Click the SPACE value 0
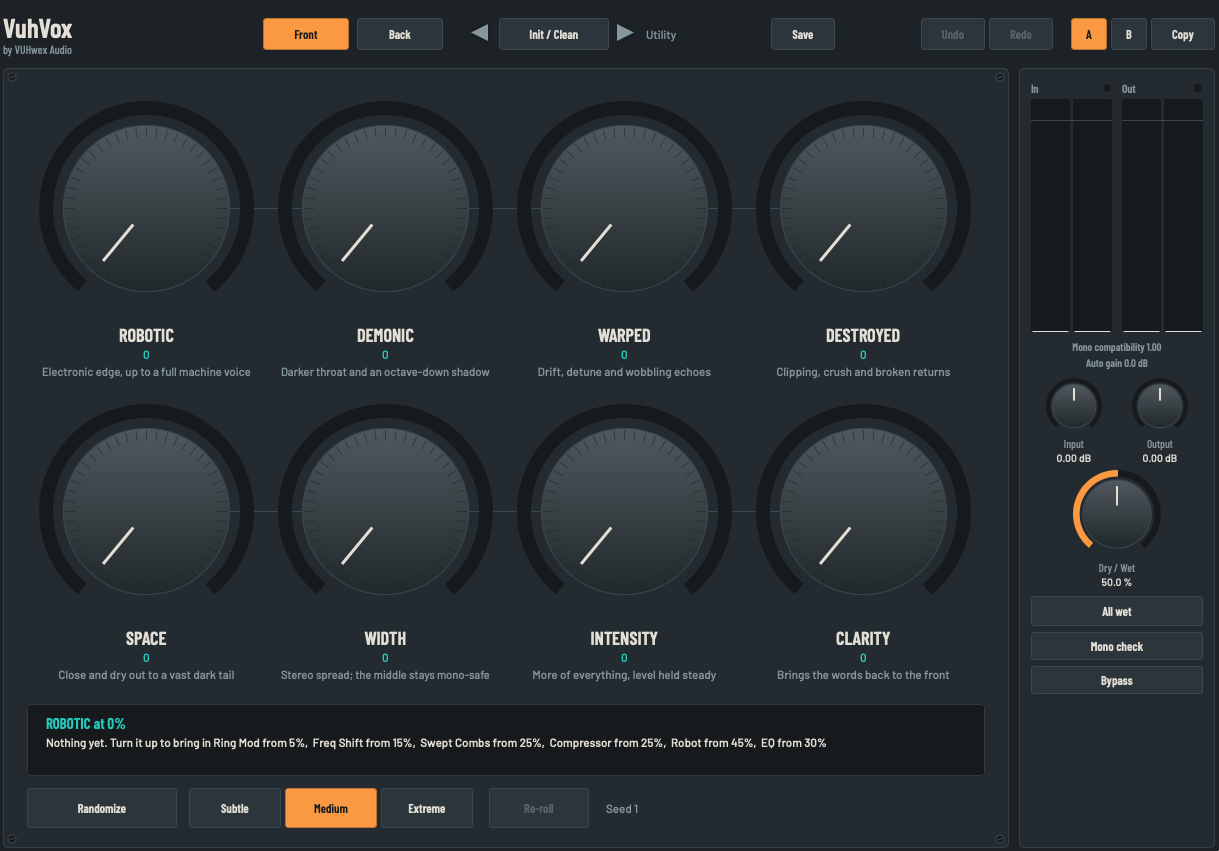Screen dimensions: 1219x851 point(146,658)
